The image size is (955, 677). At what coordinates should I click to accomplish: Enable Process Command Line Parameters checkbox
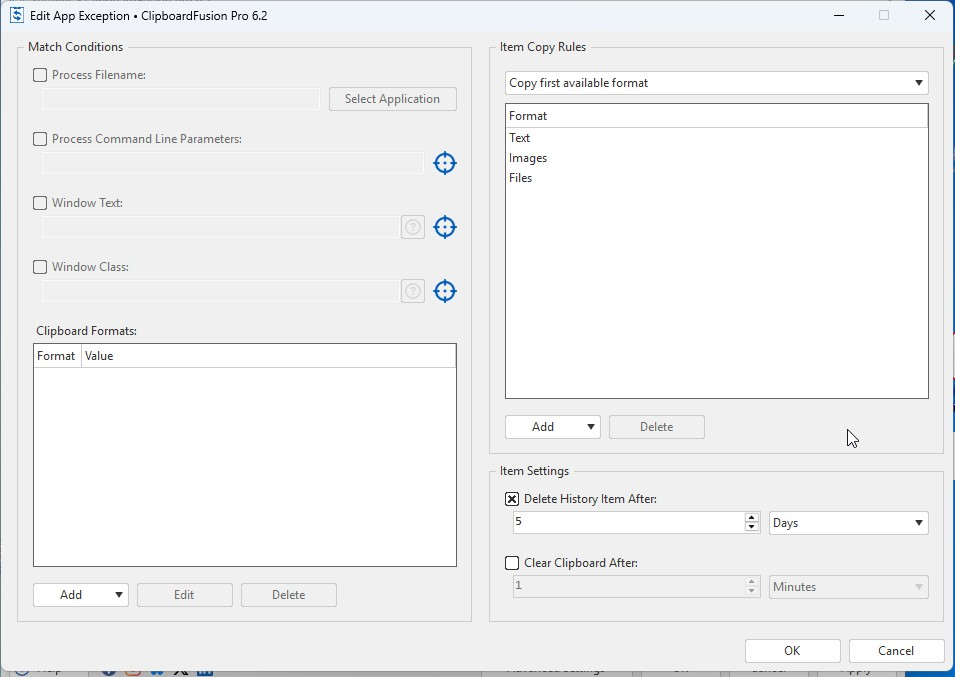pyautogui.click(x=40, y=139)
